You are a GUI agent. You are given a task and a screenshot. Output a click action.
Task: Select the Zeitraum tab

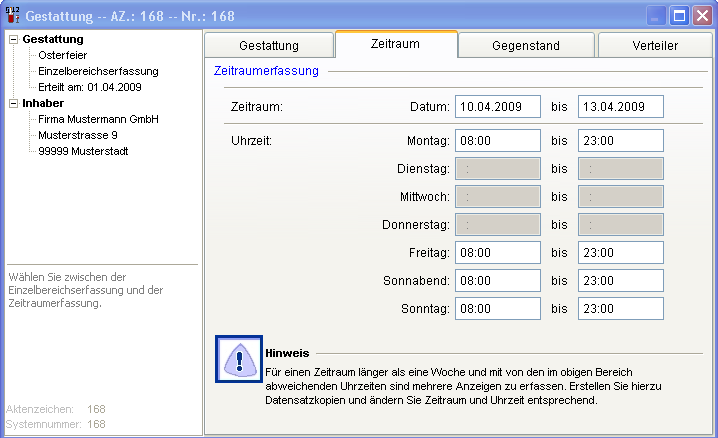pyautogui.click(x=396, y=44)
